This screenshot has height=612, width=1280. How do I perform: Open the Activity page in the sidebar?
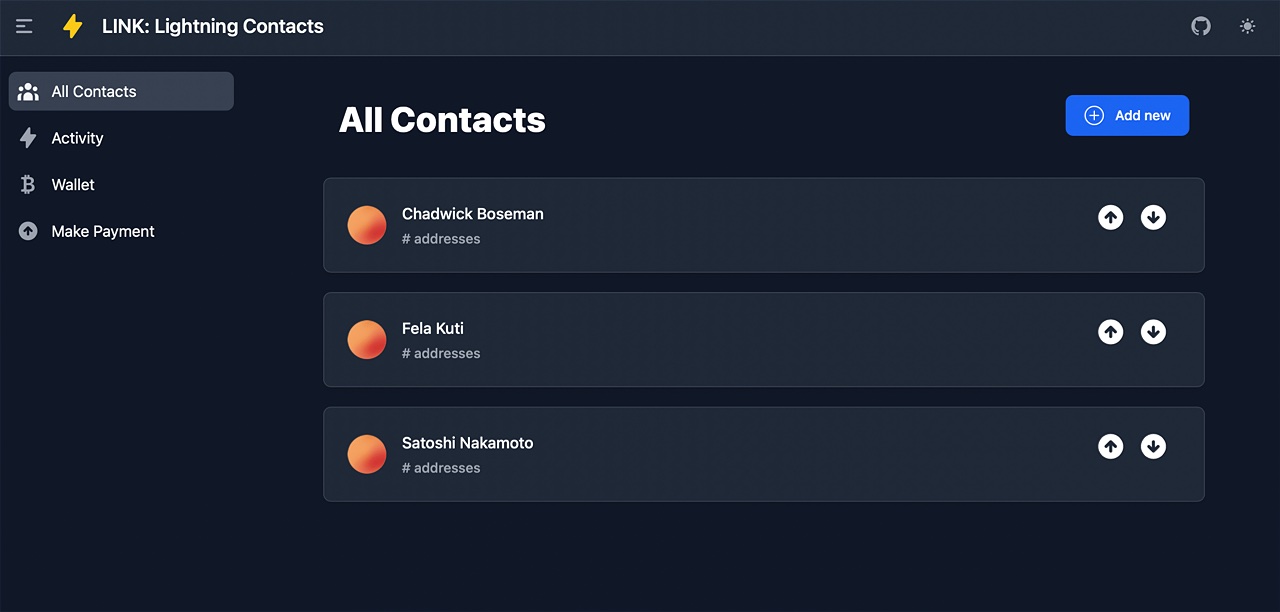coord(77,138)
